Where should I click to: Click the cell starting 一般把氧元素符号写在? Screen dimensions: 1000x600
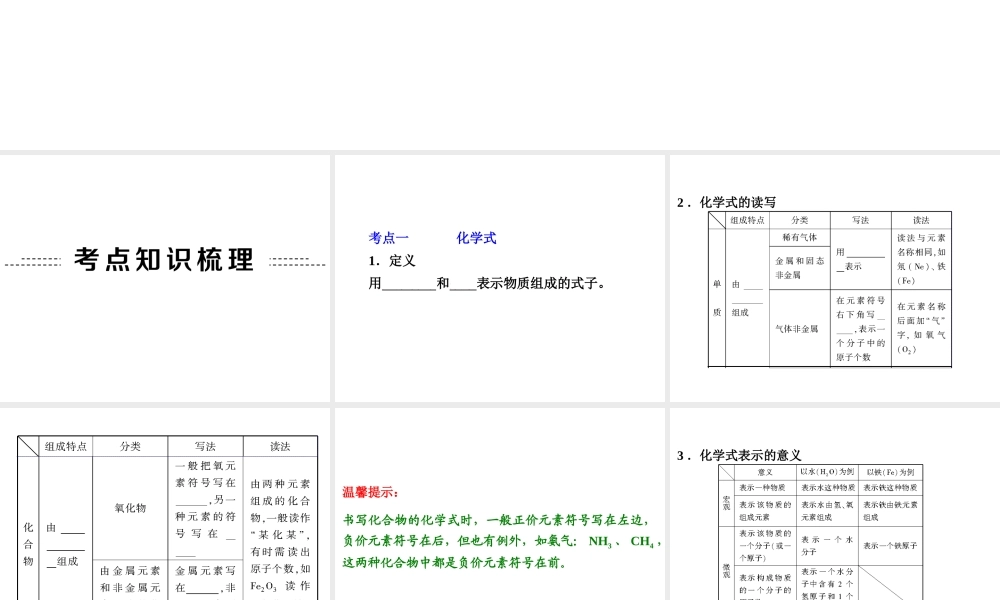[x=205, y=508]
